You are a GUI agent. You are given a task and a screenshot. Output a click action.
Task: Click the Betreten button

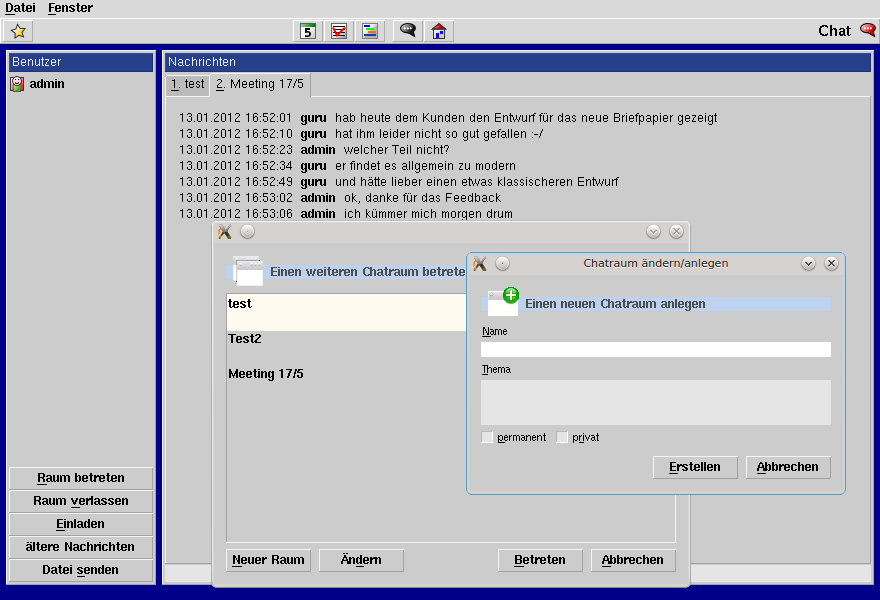[540, 560]
